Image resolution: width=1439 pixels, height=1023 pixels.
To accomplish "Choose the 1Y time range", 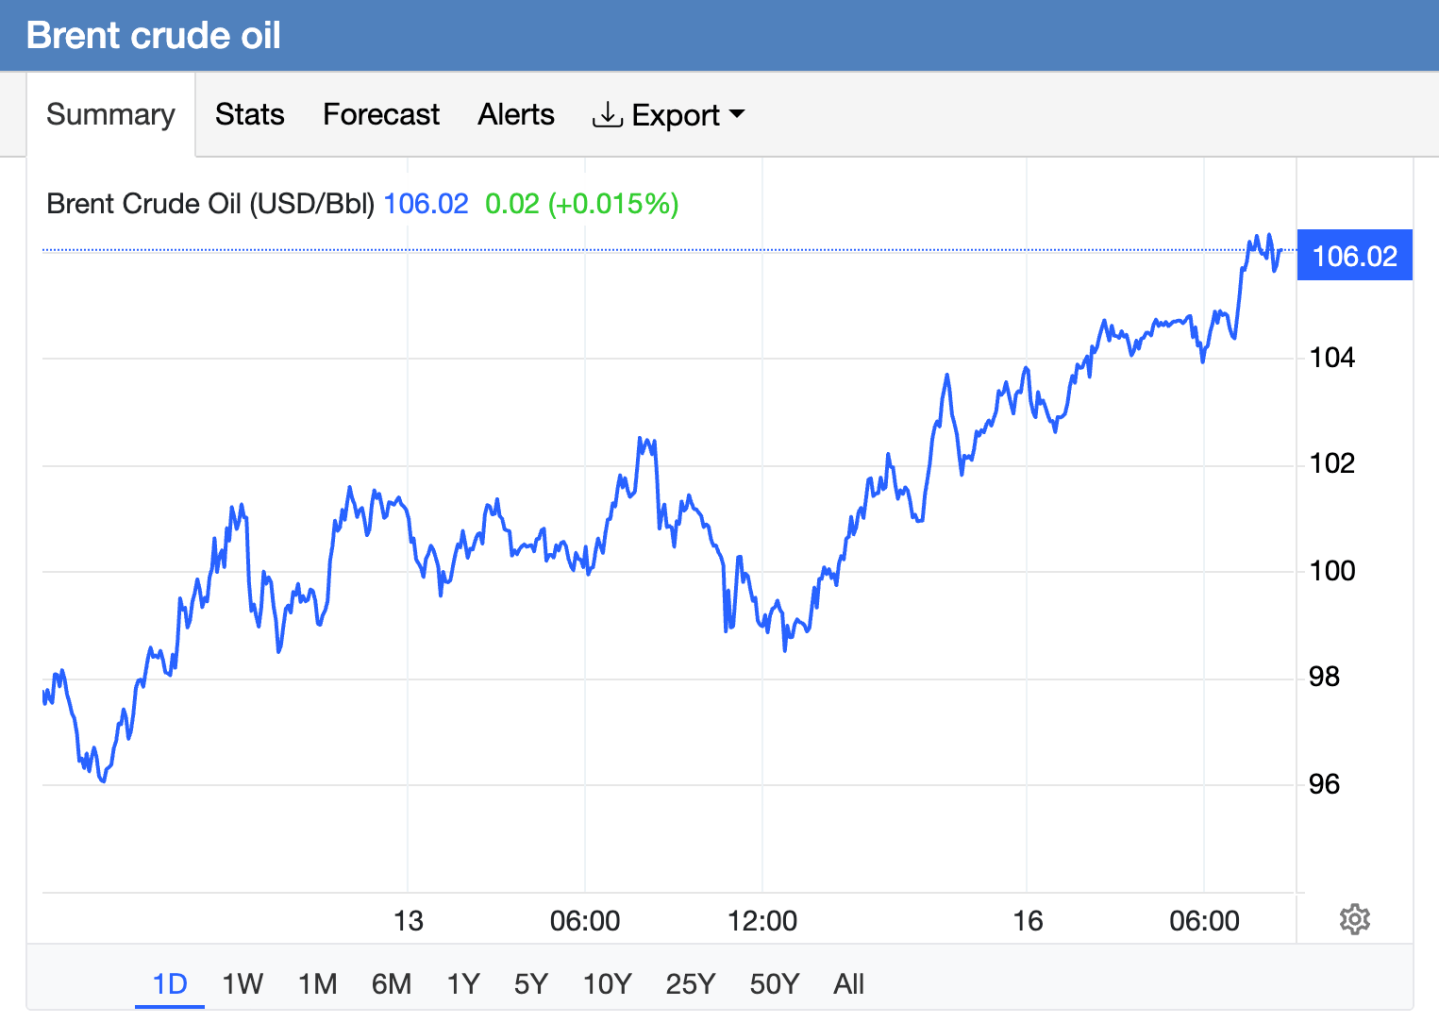I will pos(463,984).
